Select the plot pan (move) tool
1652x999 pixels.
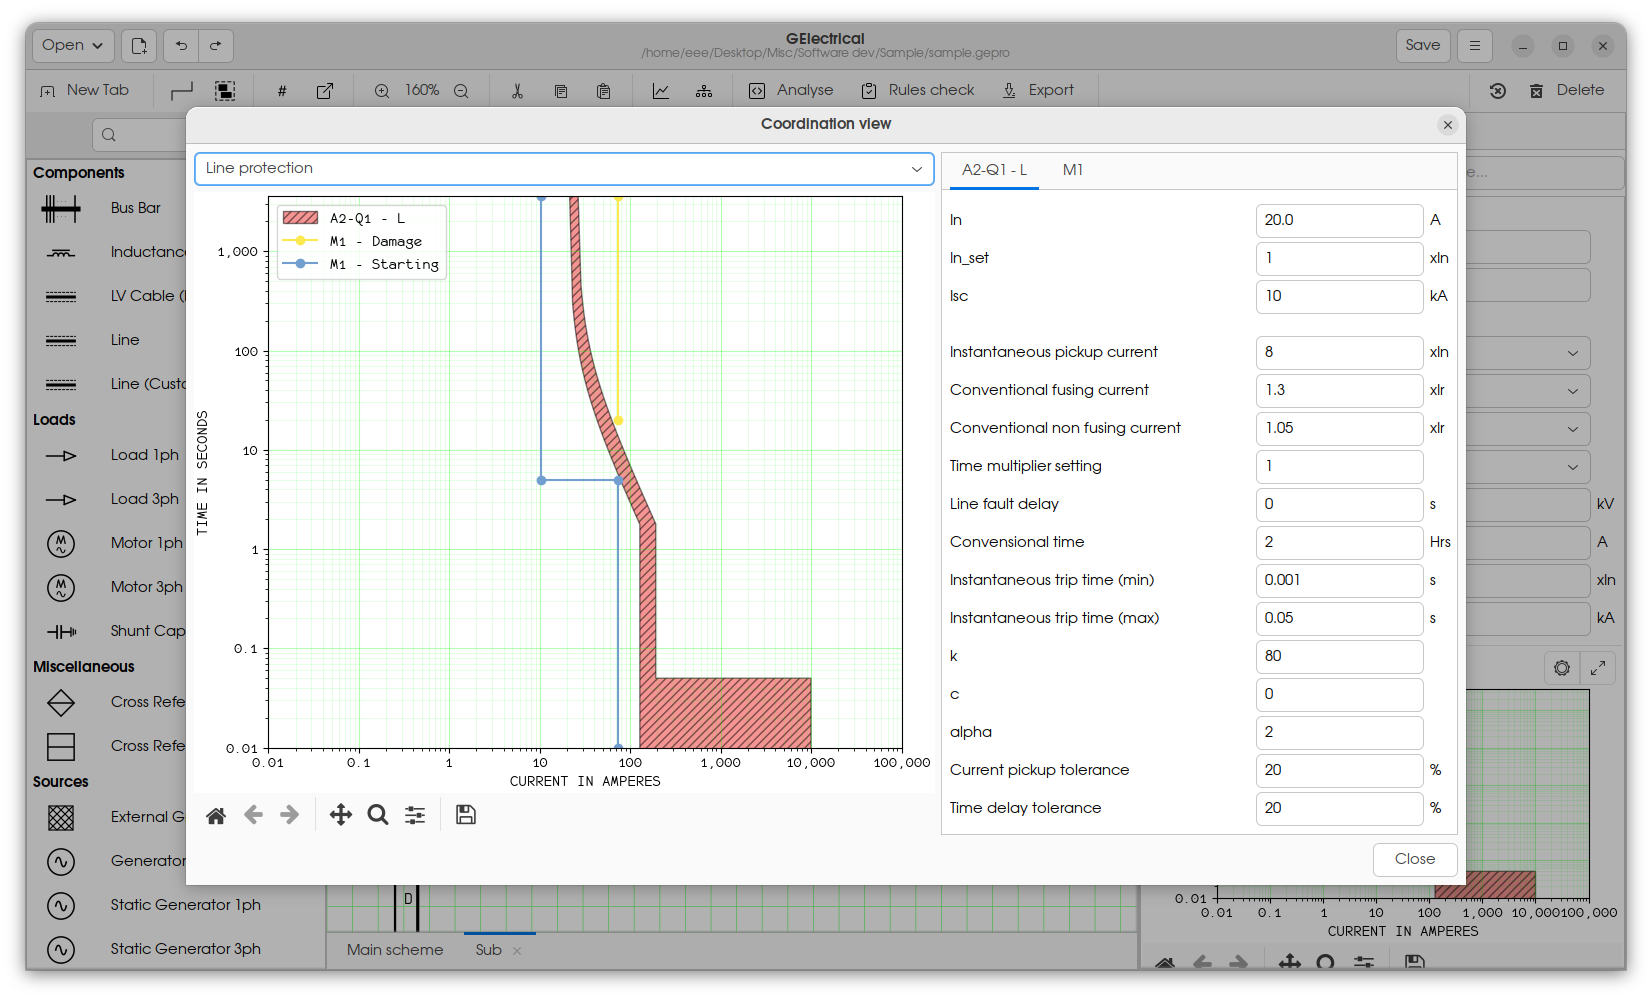[341, 815]
